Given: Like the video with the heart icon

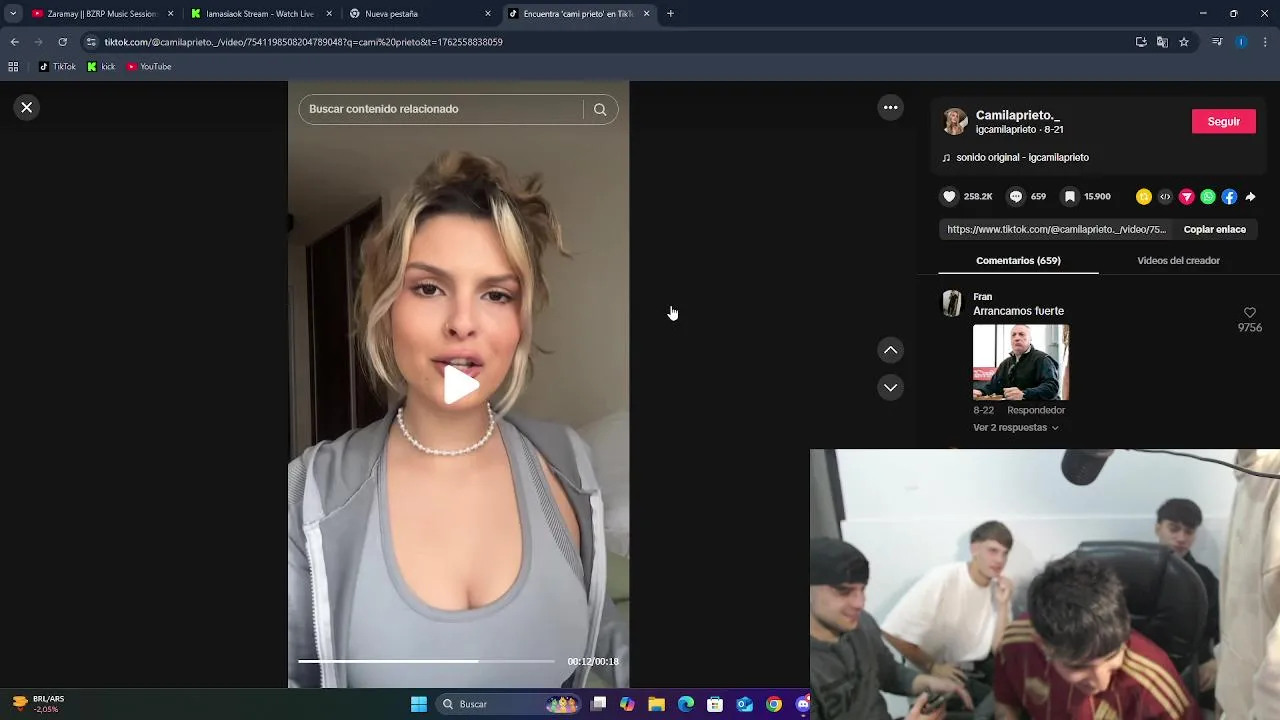Looking at the screenshot, I should (x=950, y=197).
